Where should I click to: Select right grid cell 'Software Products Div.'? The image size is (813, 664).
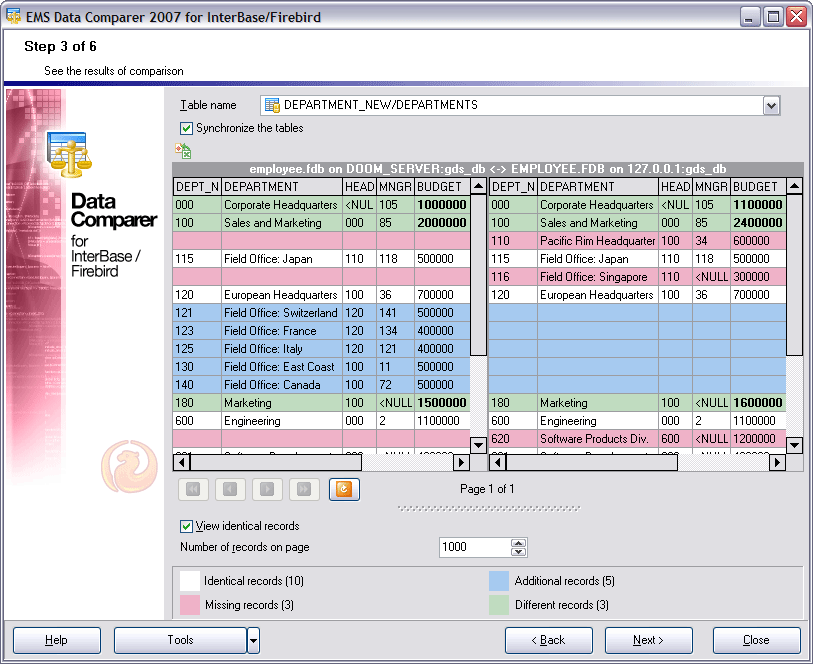pos(598,439)
